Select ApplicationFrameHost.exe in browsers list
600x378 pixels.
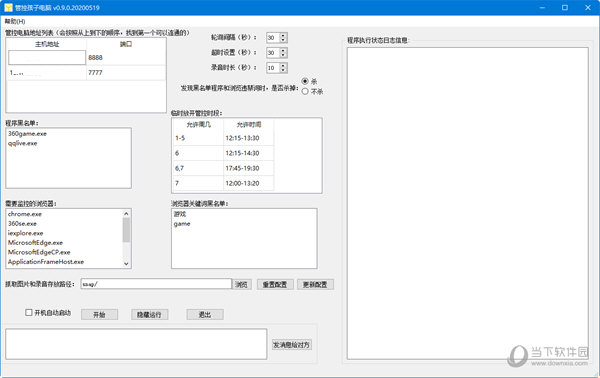point(46,262)
